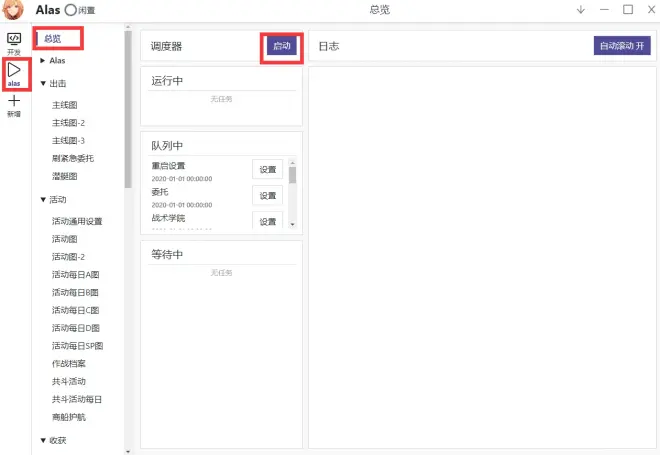Open 活动每日B图 menu item

pyautogui.click(x=75, y=293)
